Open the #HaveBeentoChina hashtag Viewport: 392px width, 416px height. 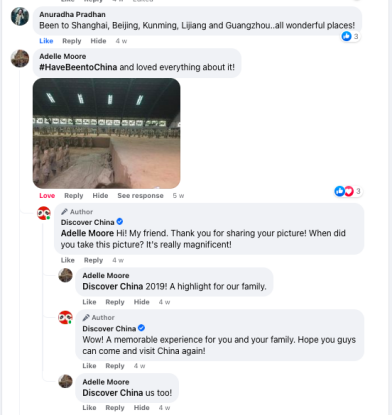(x=78, y=67)
